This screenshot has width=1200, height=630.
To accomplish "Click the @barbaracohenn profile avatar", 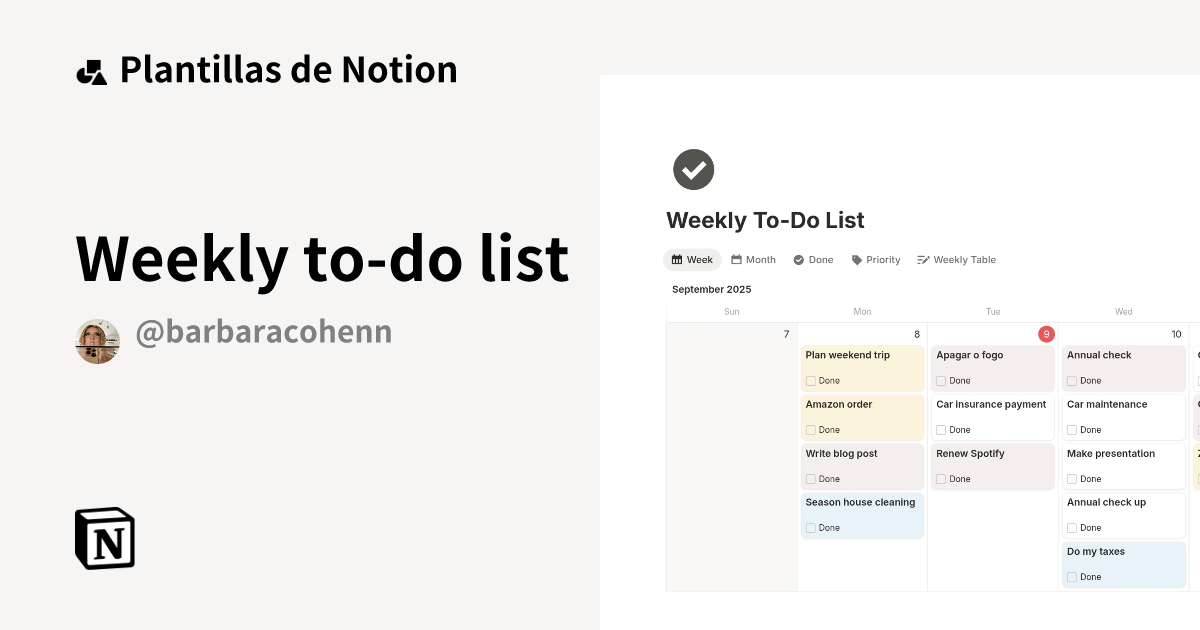I will pos(97,340).
